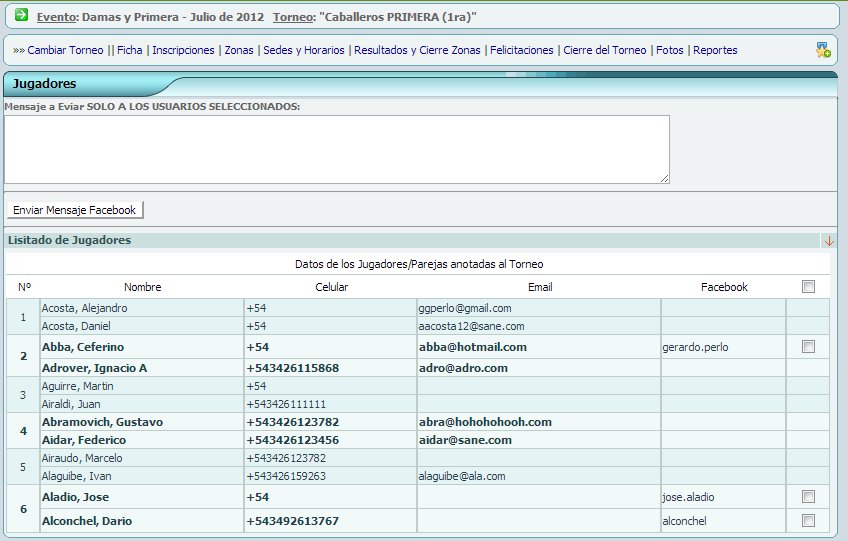Image resolution: width=848 pixels, height=541 pixels.
Task: Open the Inscripciones page
Action: [183, 50]
